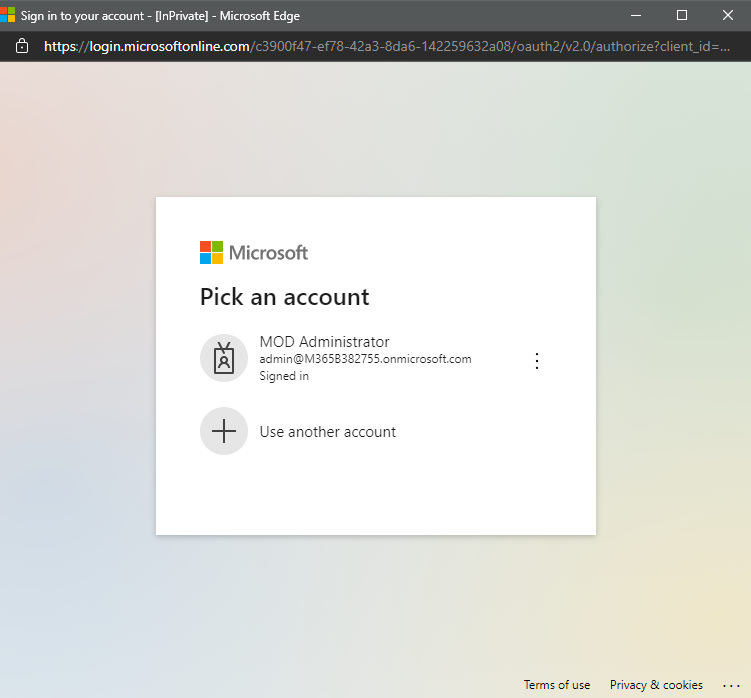Click the lock icon in the address bar
The image size is (751, 698).
coord(22,46)
